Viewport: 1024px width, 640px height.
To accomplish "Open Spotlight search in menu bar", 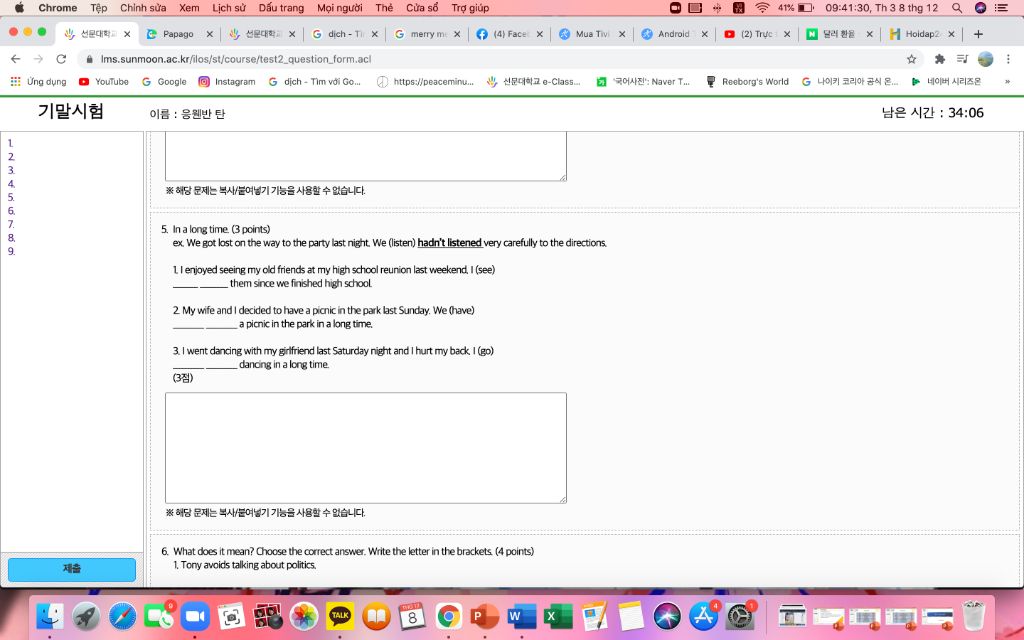I will coord(957,8).
